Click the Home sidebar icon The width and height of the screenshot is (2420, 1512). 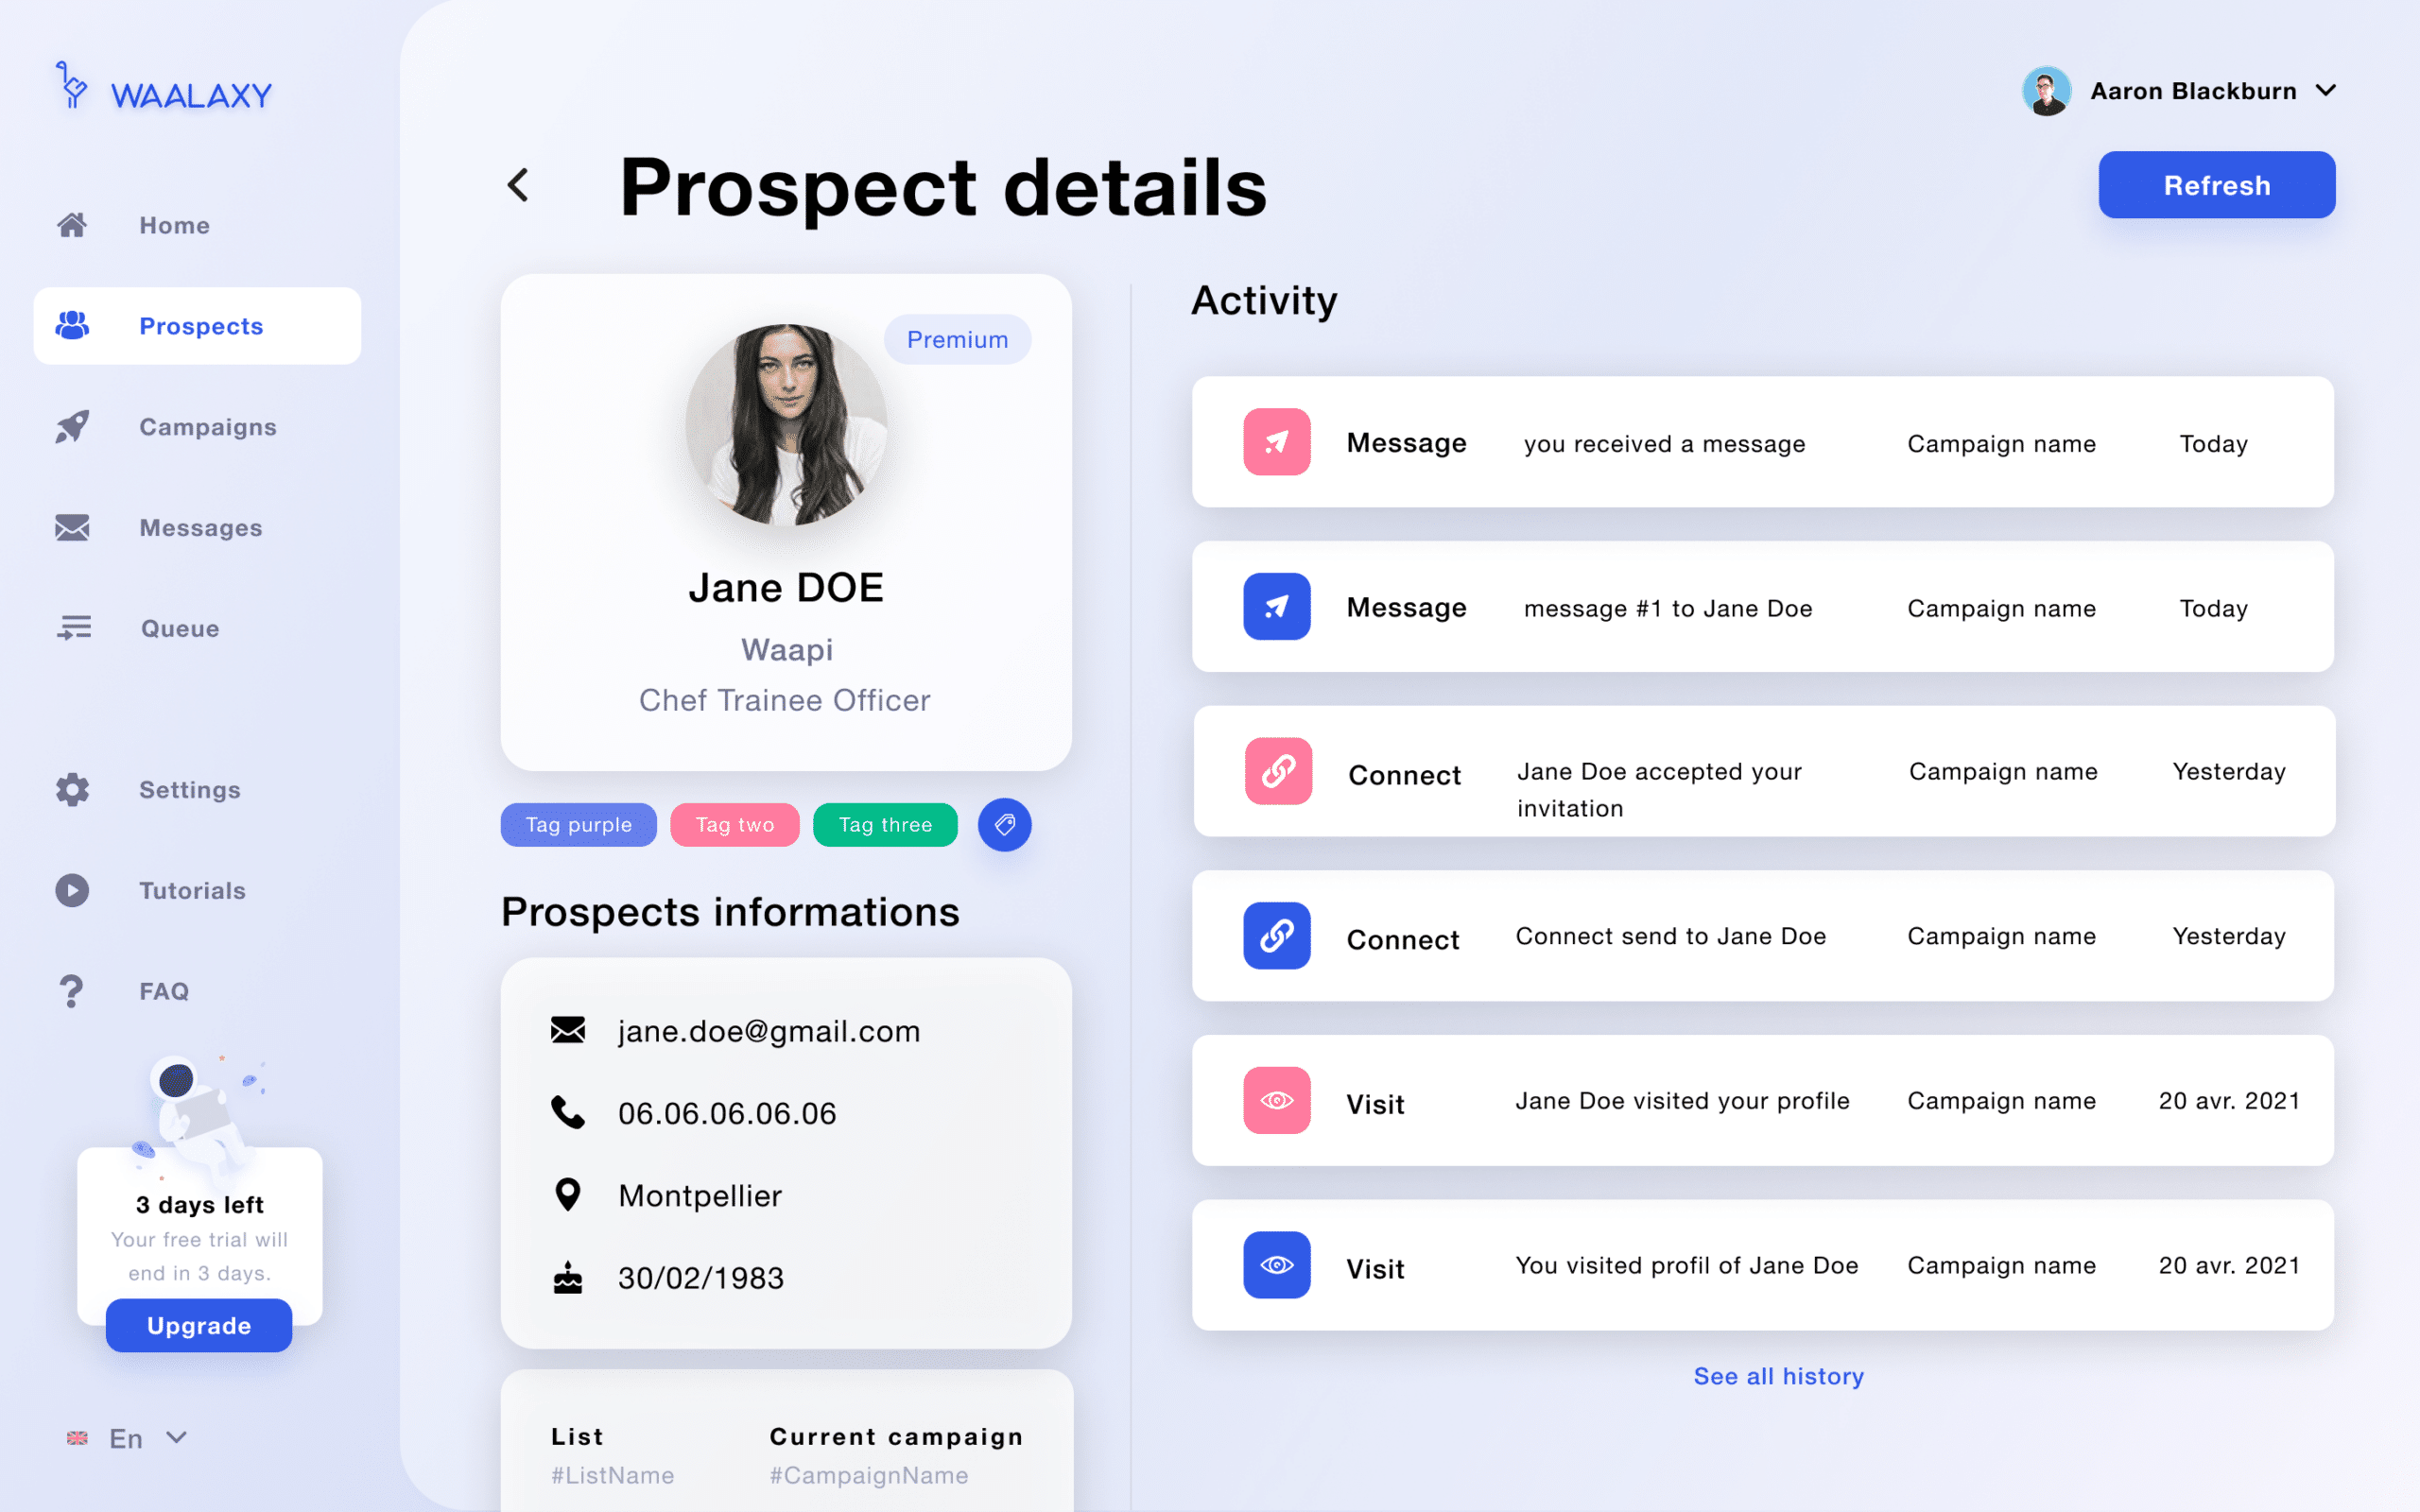coord(72,223)
